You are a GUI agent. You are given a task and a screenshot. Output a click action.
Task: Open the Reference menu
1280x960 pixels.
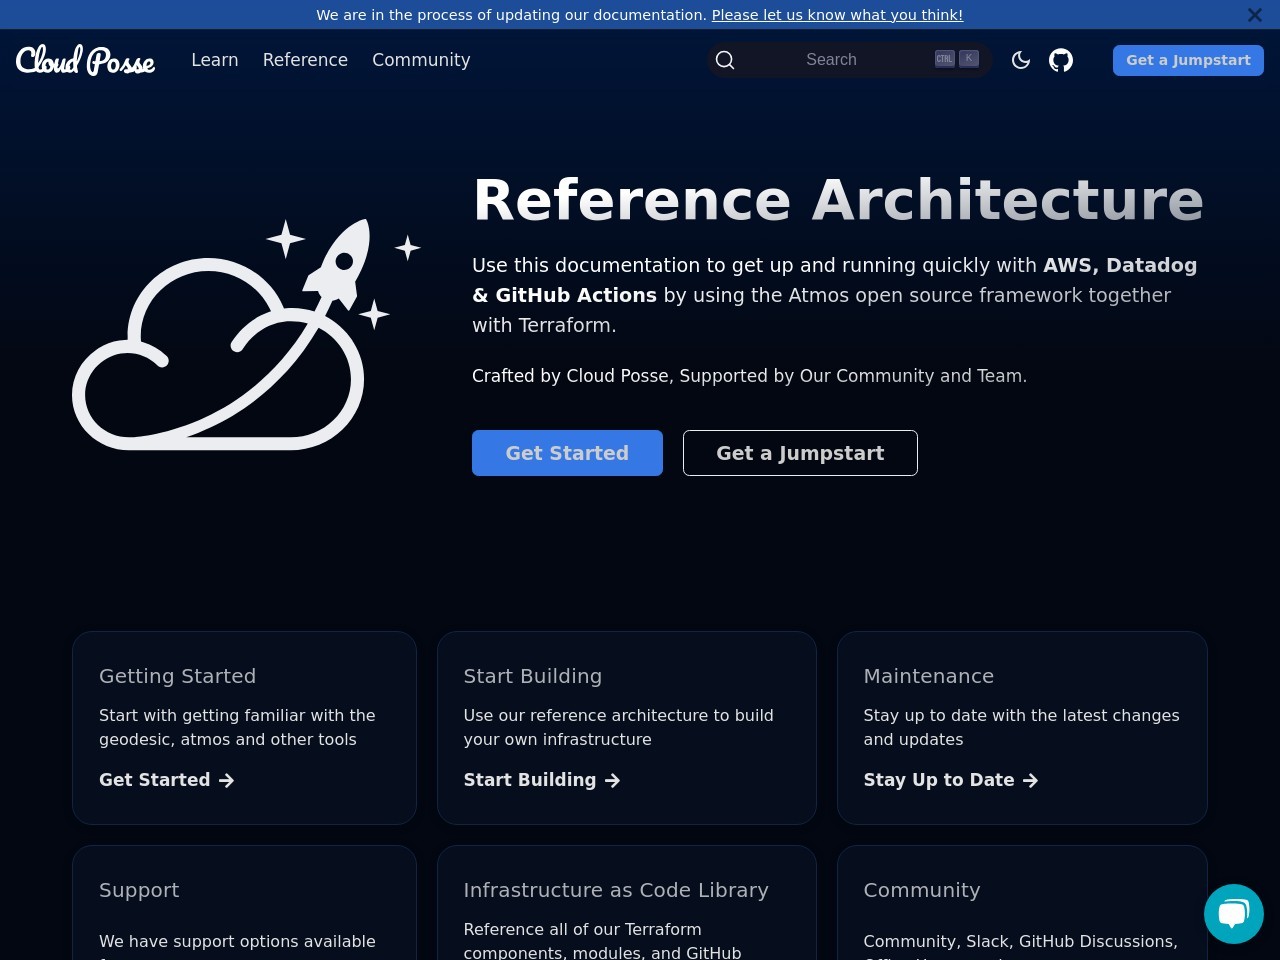(x=305, y=60)
